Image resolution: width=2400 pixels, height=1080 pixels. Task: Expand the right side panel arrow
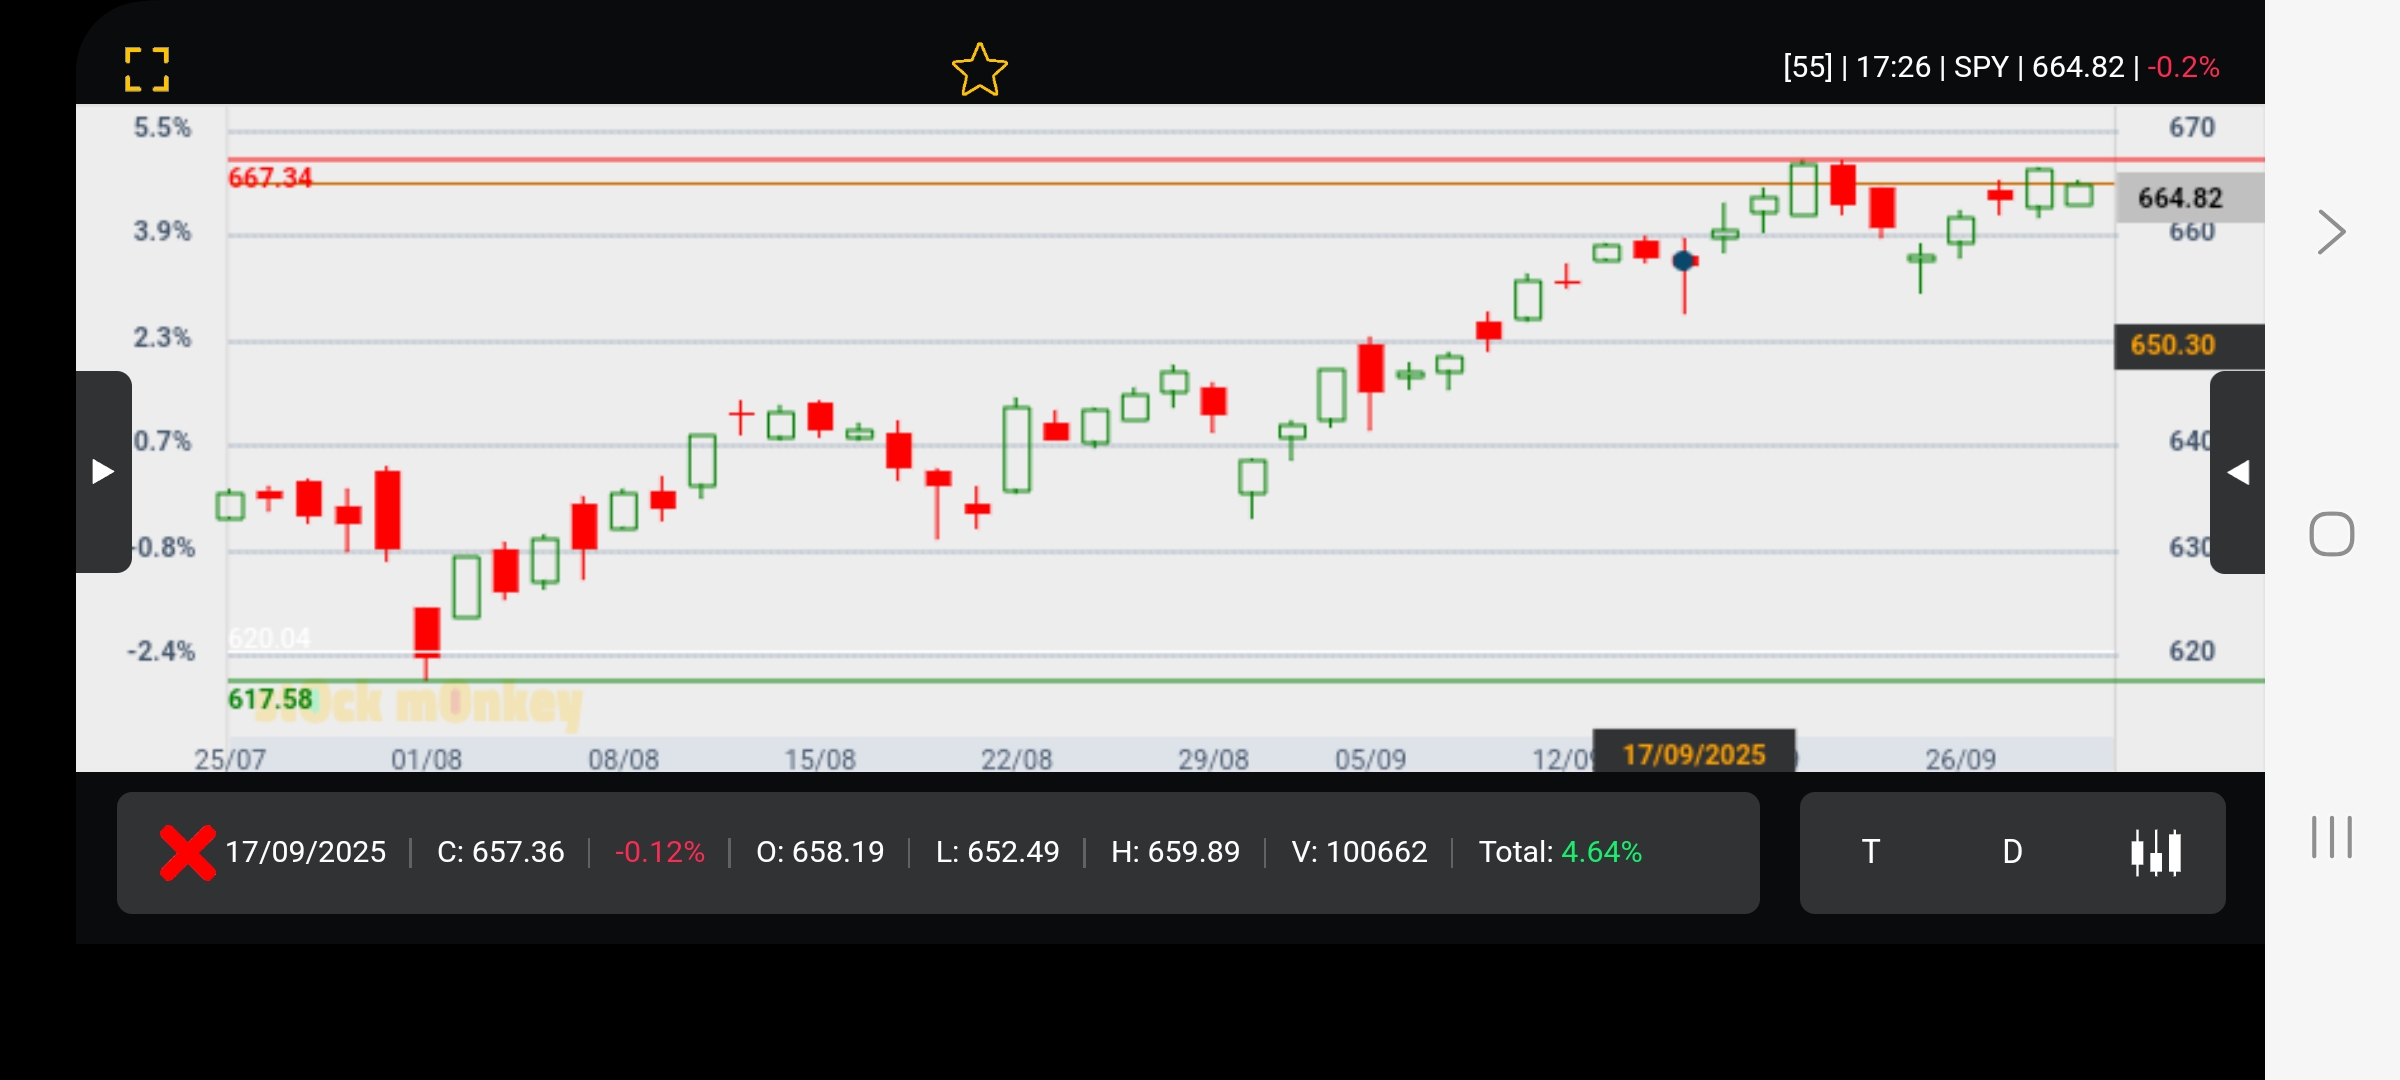pos(2238,472)
